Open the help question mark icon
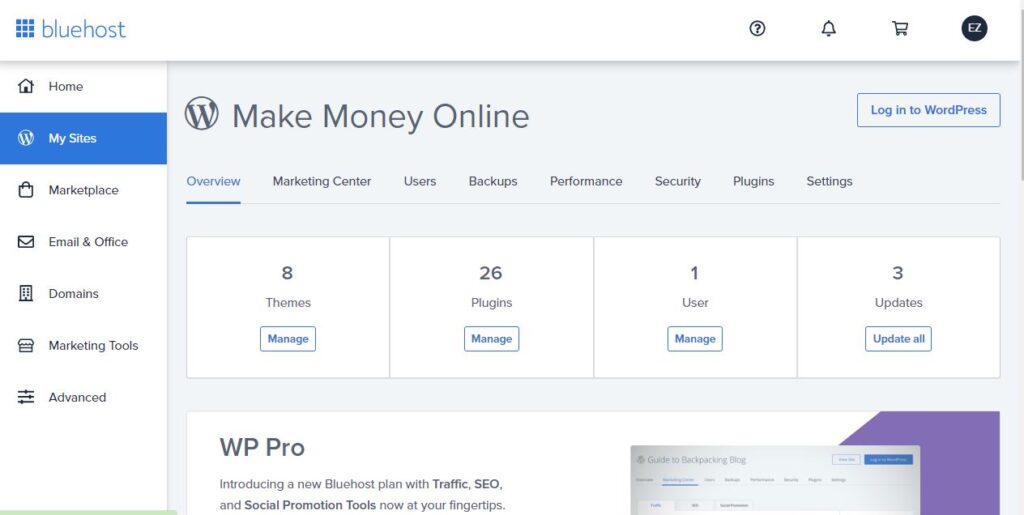 (x=757, y=29)
